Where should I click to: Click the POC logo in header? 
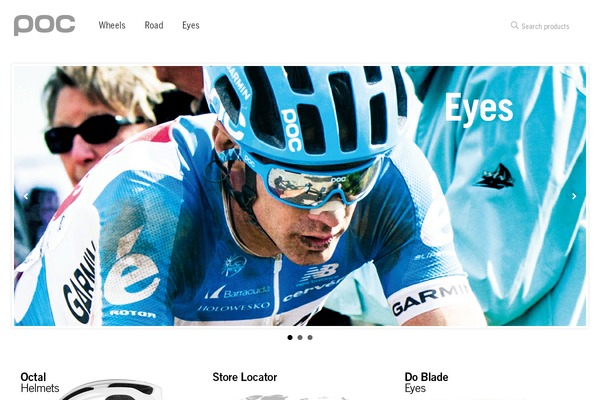pyautogui.click(x=44, y=25)
